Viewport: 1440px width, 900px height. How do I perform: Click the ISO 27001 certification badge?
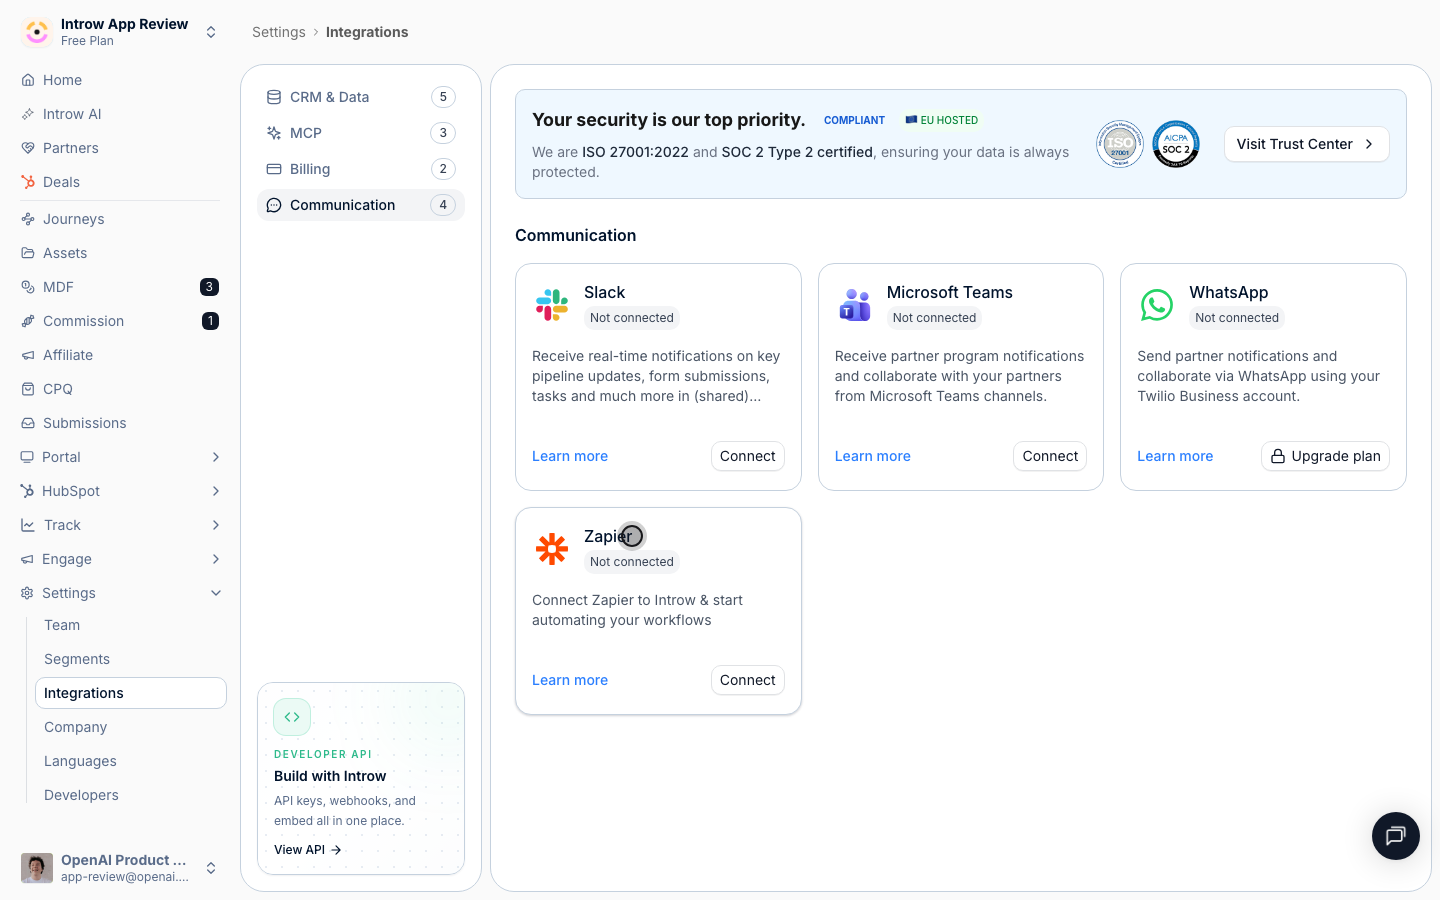tap(1120, 144)
